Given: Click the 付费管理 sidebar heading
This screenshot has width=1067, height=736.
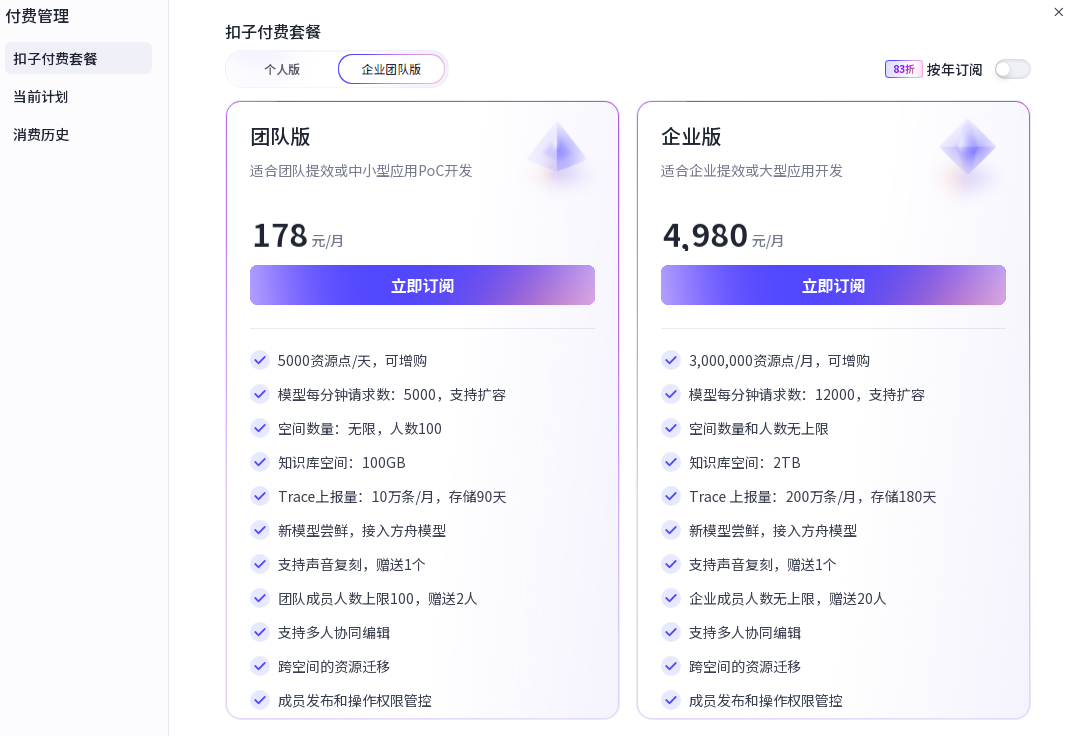Looking at the screenshot, I should click(x=37, y=16).
